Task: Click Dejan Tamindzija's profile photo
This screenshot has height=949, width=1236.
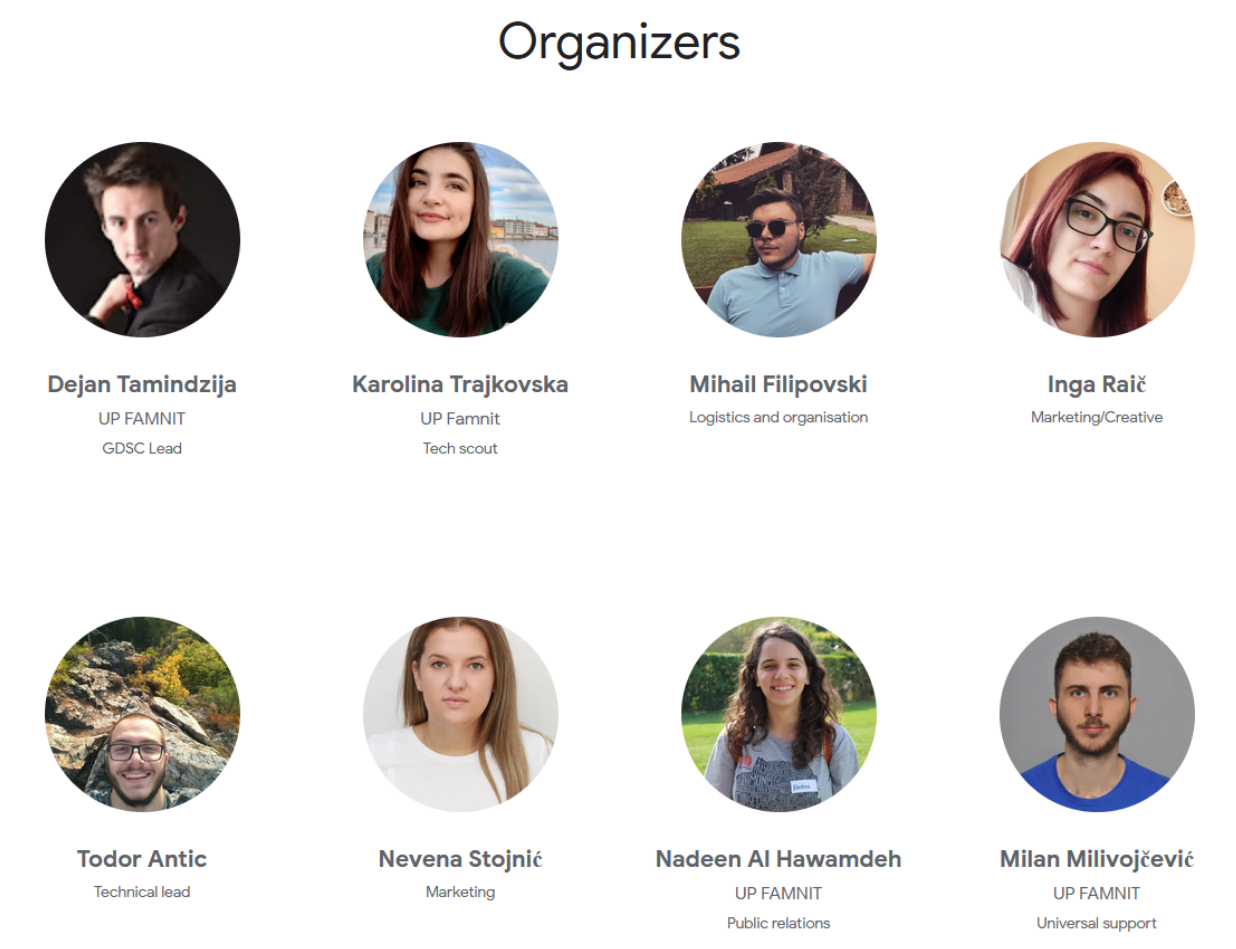Action: 142,239
